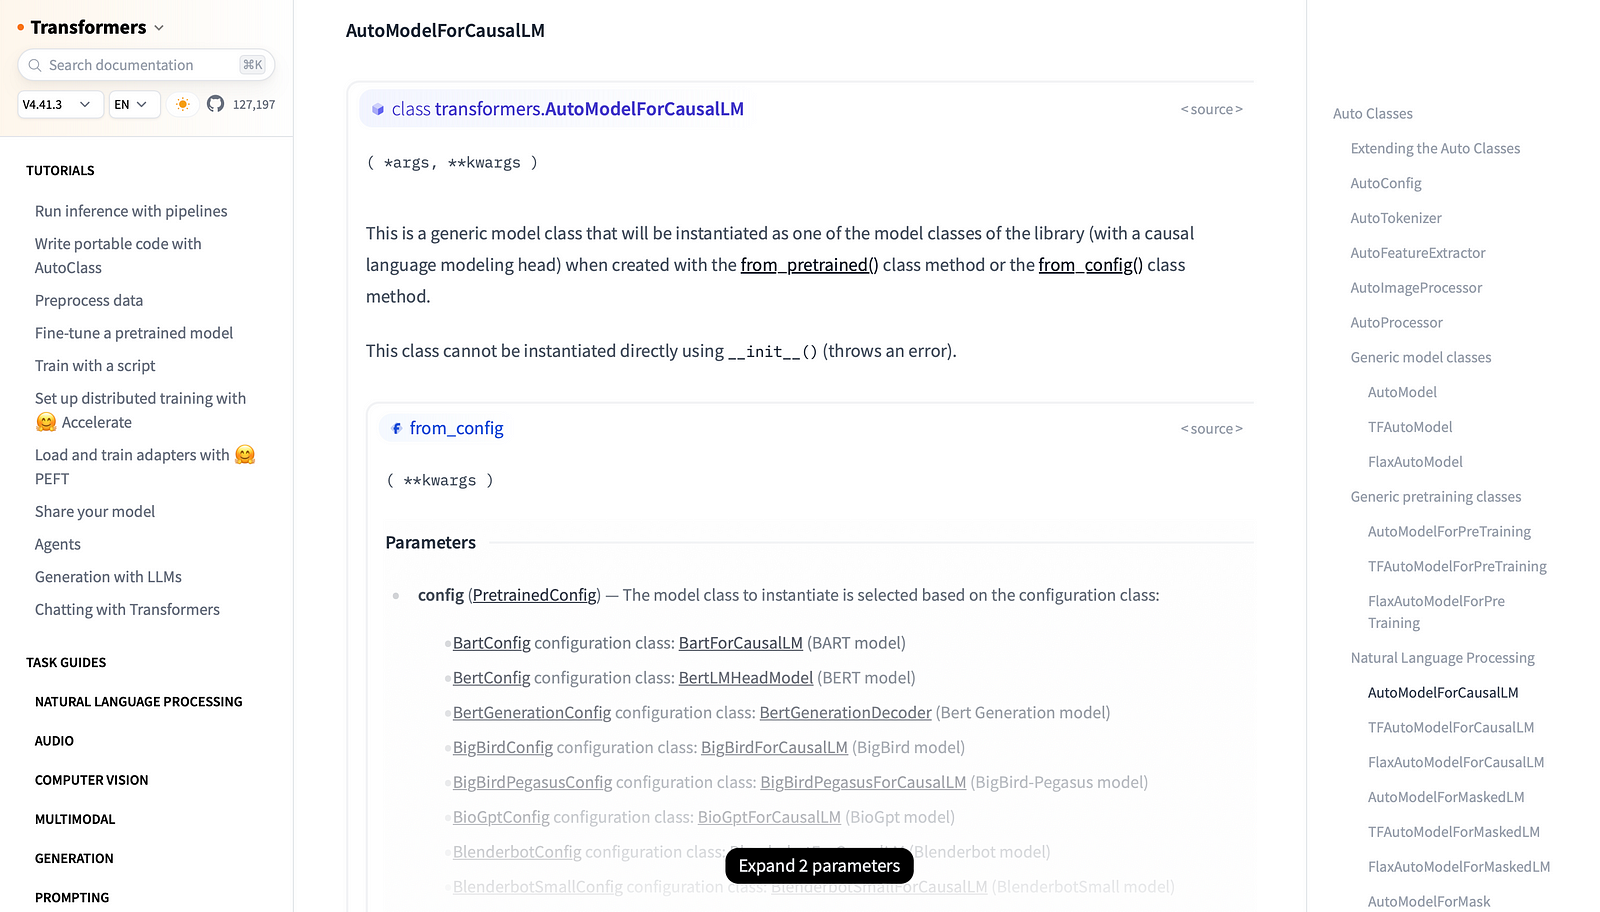Open the V4.41.3 version dropdown
Screen dimensions: 1600x912
60,104
